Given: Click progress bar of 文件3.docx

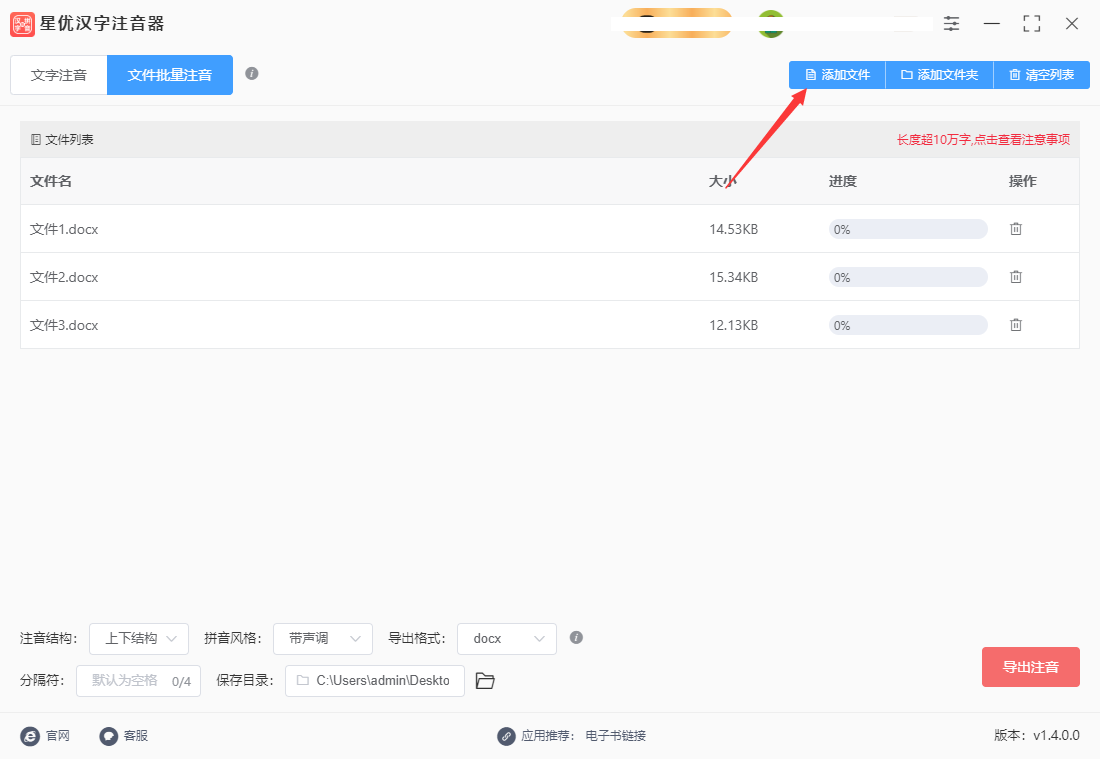Looking at the screenshot, I should pos(908,325).
